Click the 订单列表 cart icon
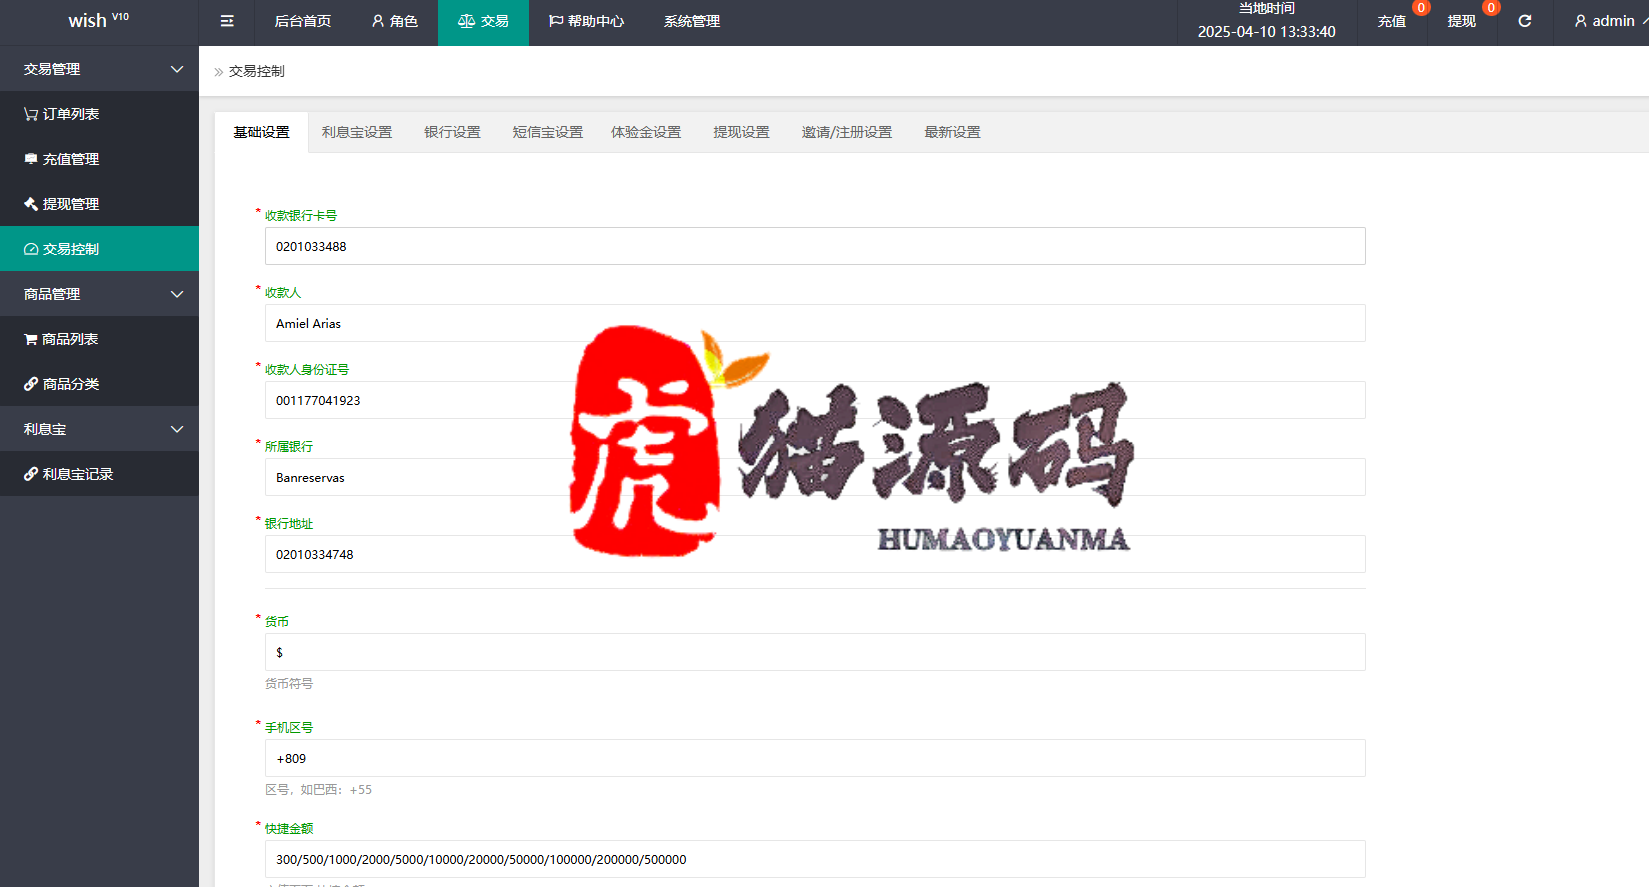Viewport: 1649px width, 887px height. click(x=31, y=114)
